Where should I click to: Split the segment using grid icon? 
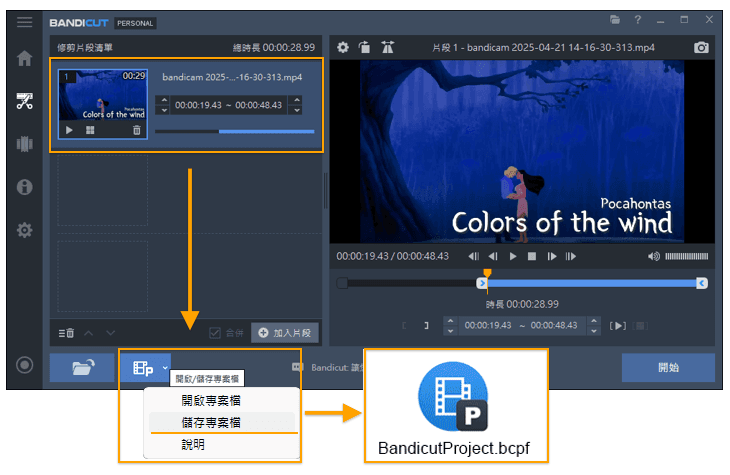click(90, 130)
